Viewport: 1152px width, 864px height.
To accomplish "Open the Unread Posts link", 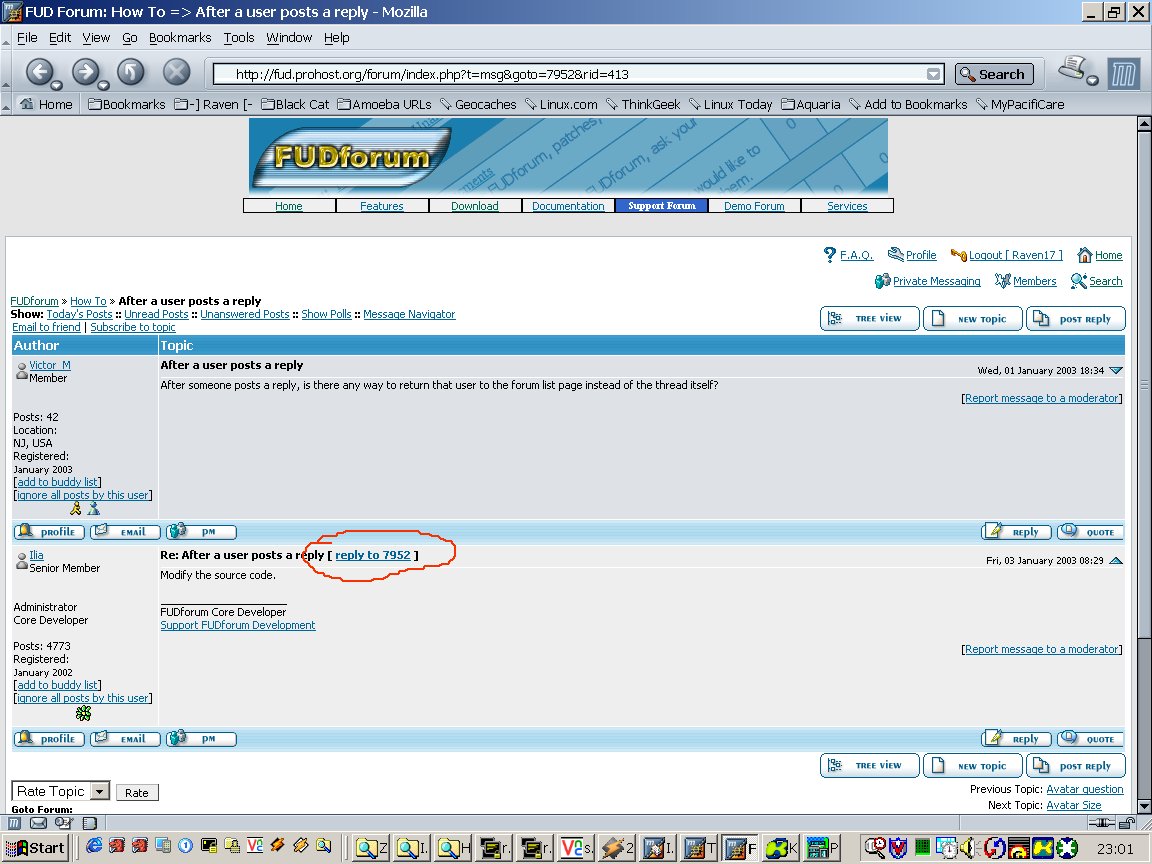I will point(156,314).
